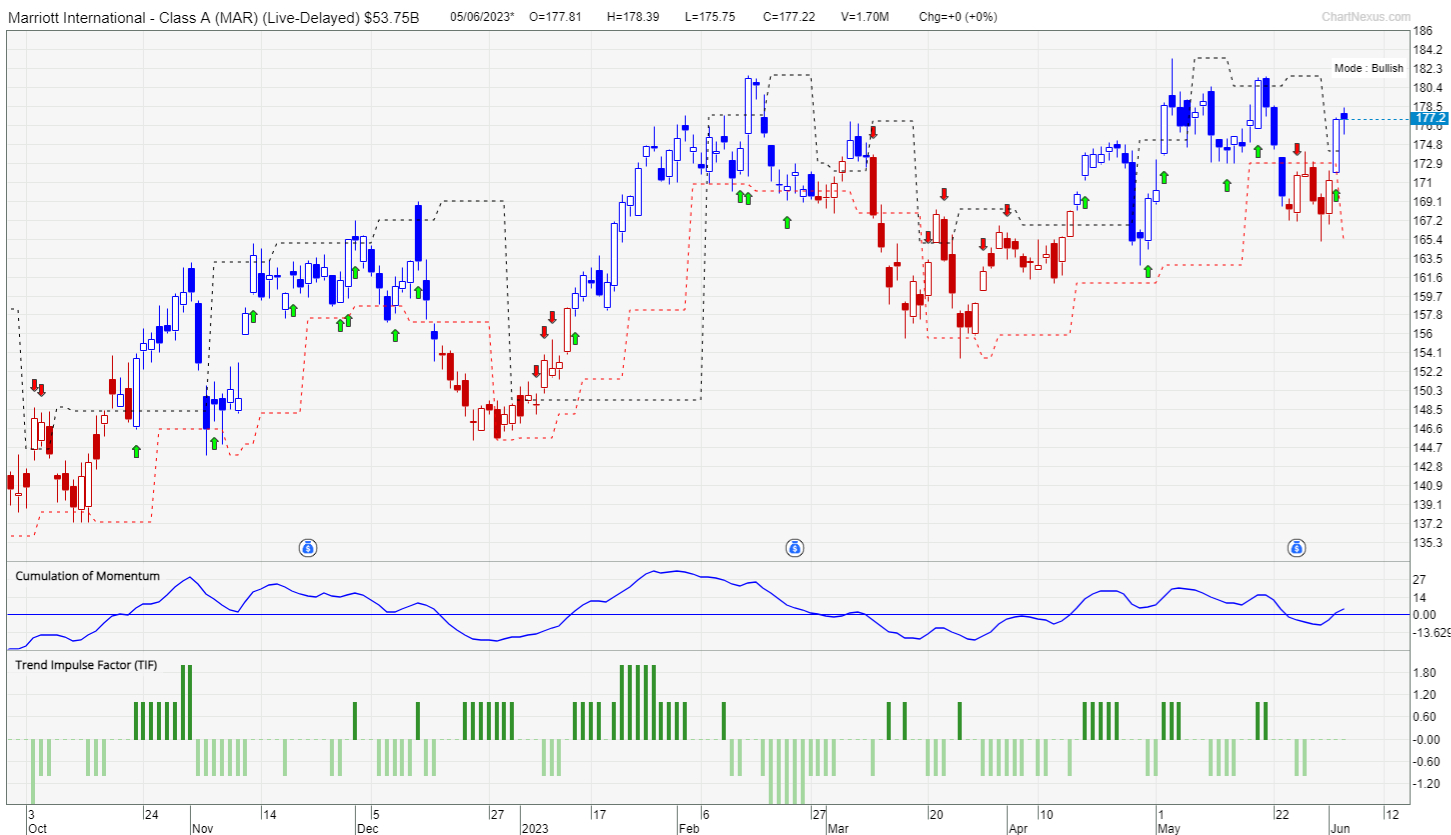Viewport: 1451px width, 835px height.
Task: Click the 1.20 TIF axis value
Action: pos(1425,695)
